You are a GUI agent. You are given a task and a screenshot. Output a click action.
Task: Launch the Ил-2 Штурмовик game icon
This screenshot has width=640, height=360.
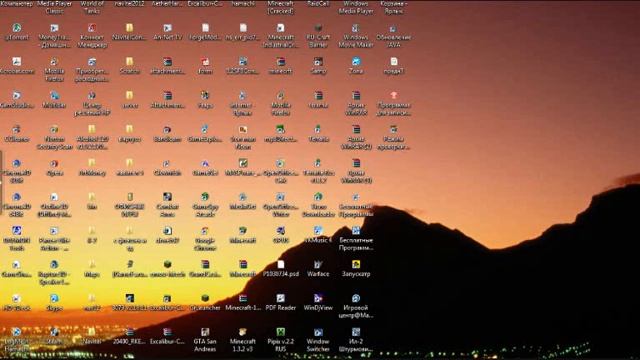(356, 332)
